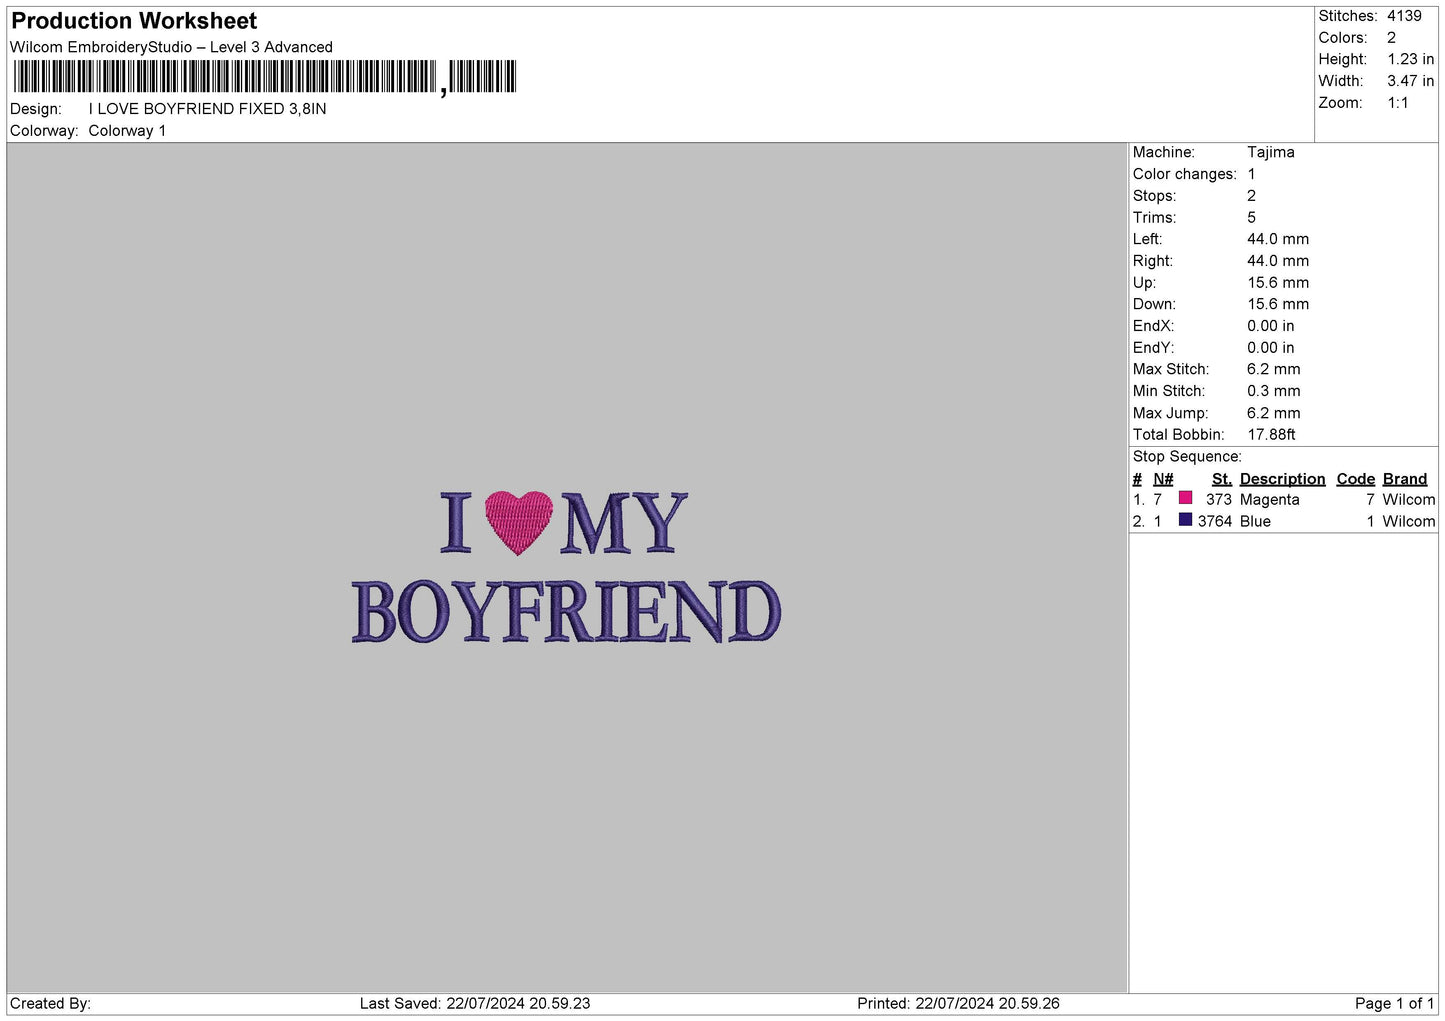
Task: Click the 'St.' column header
Action: click(x=1222, y=479)
